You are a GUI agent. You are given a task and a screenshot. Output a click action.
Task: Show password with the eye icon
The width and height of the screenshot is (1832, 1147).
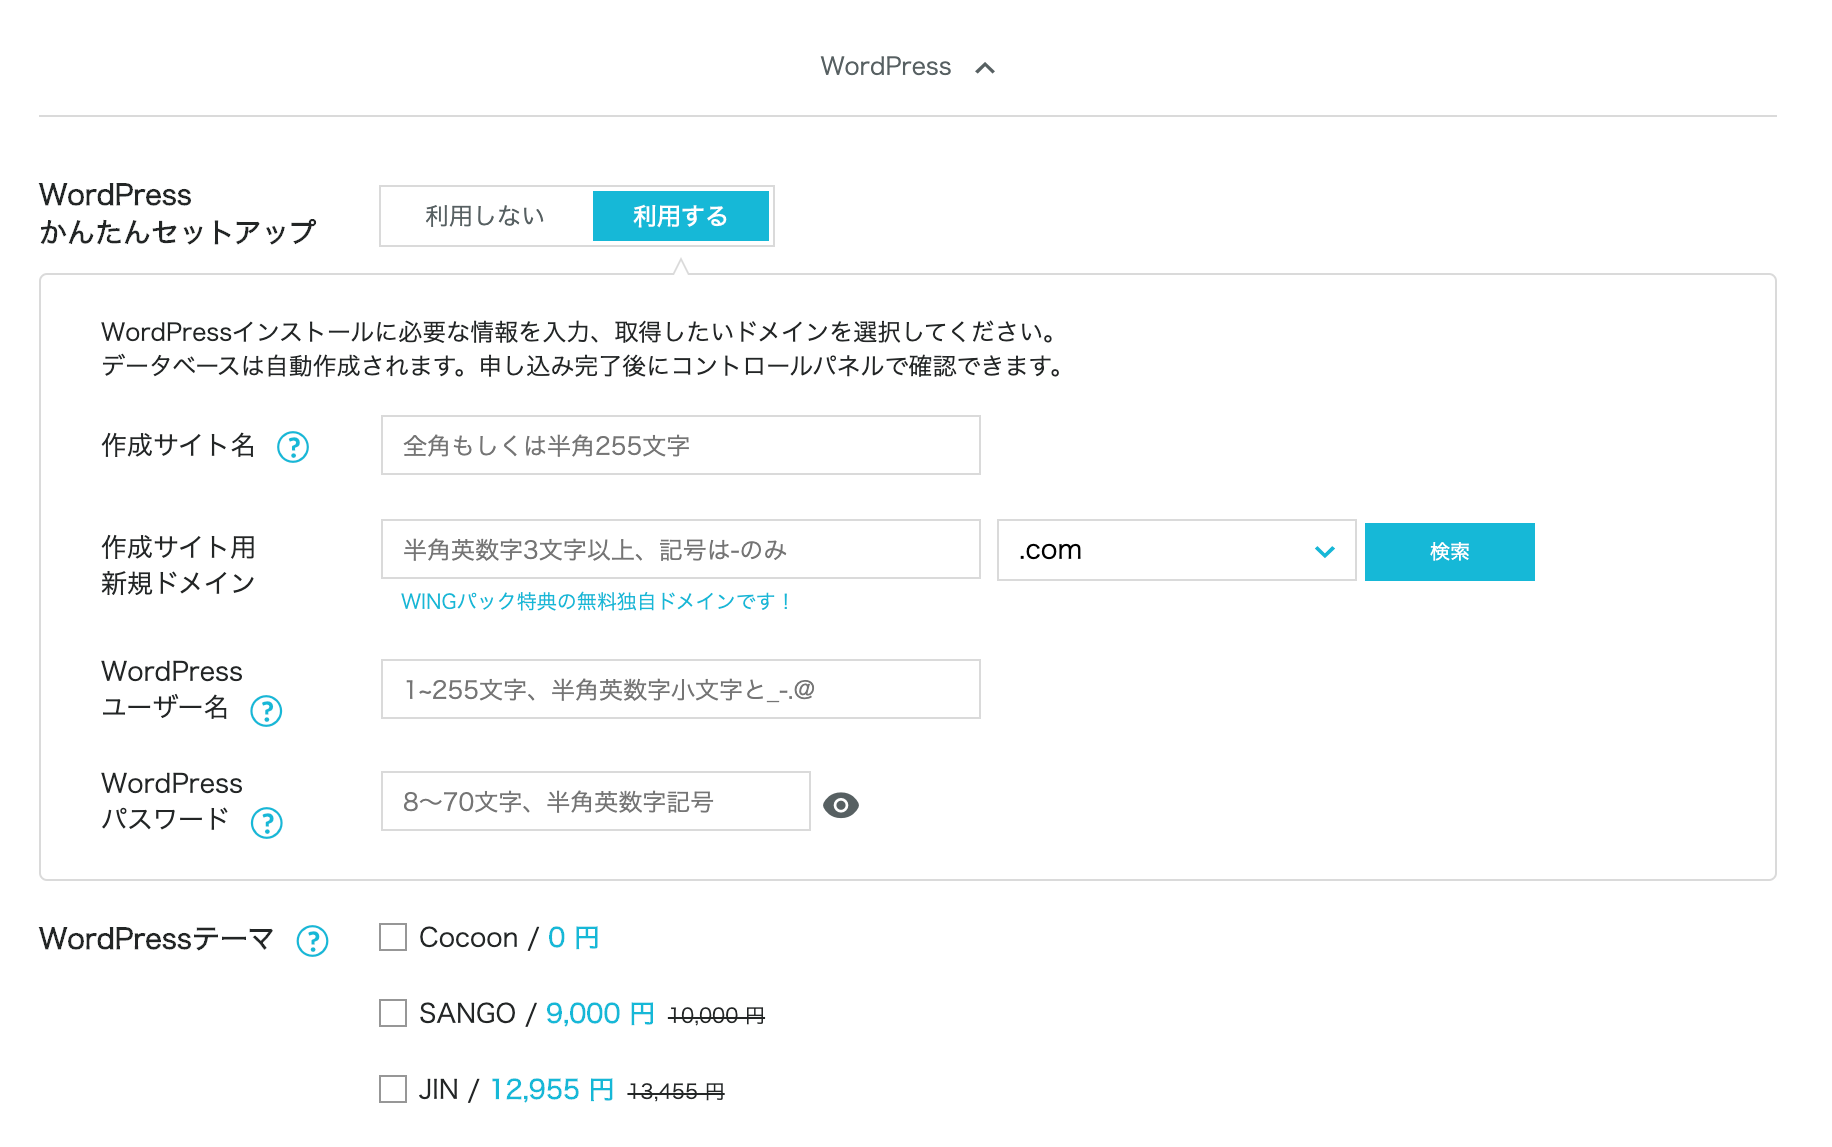[840, 805]
